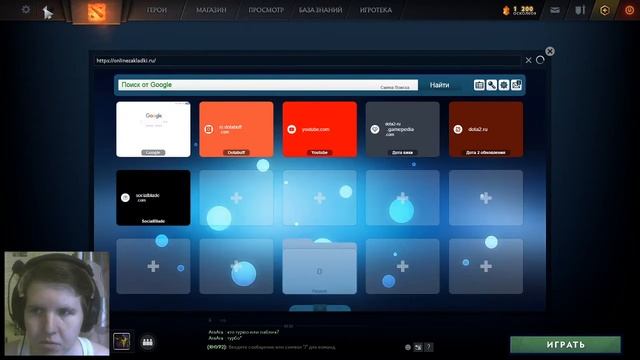This screenshot has width=640, height=360.
Task: Open the dota2.ru updates tile
Action: [x=486, y=129]
